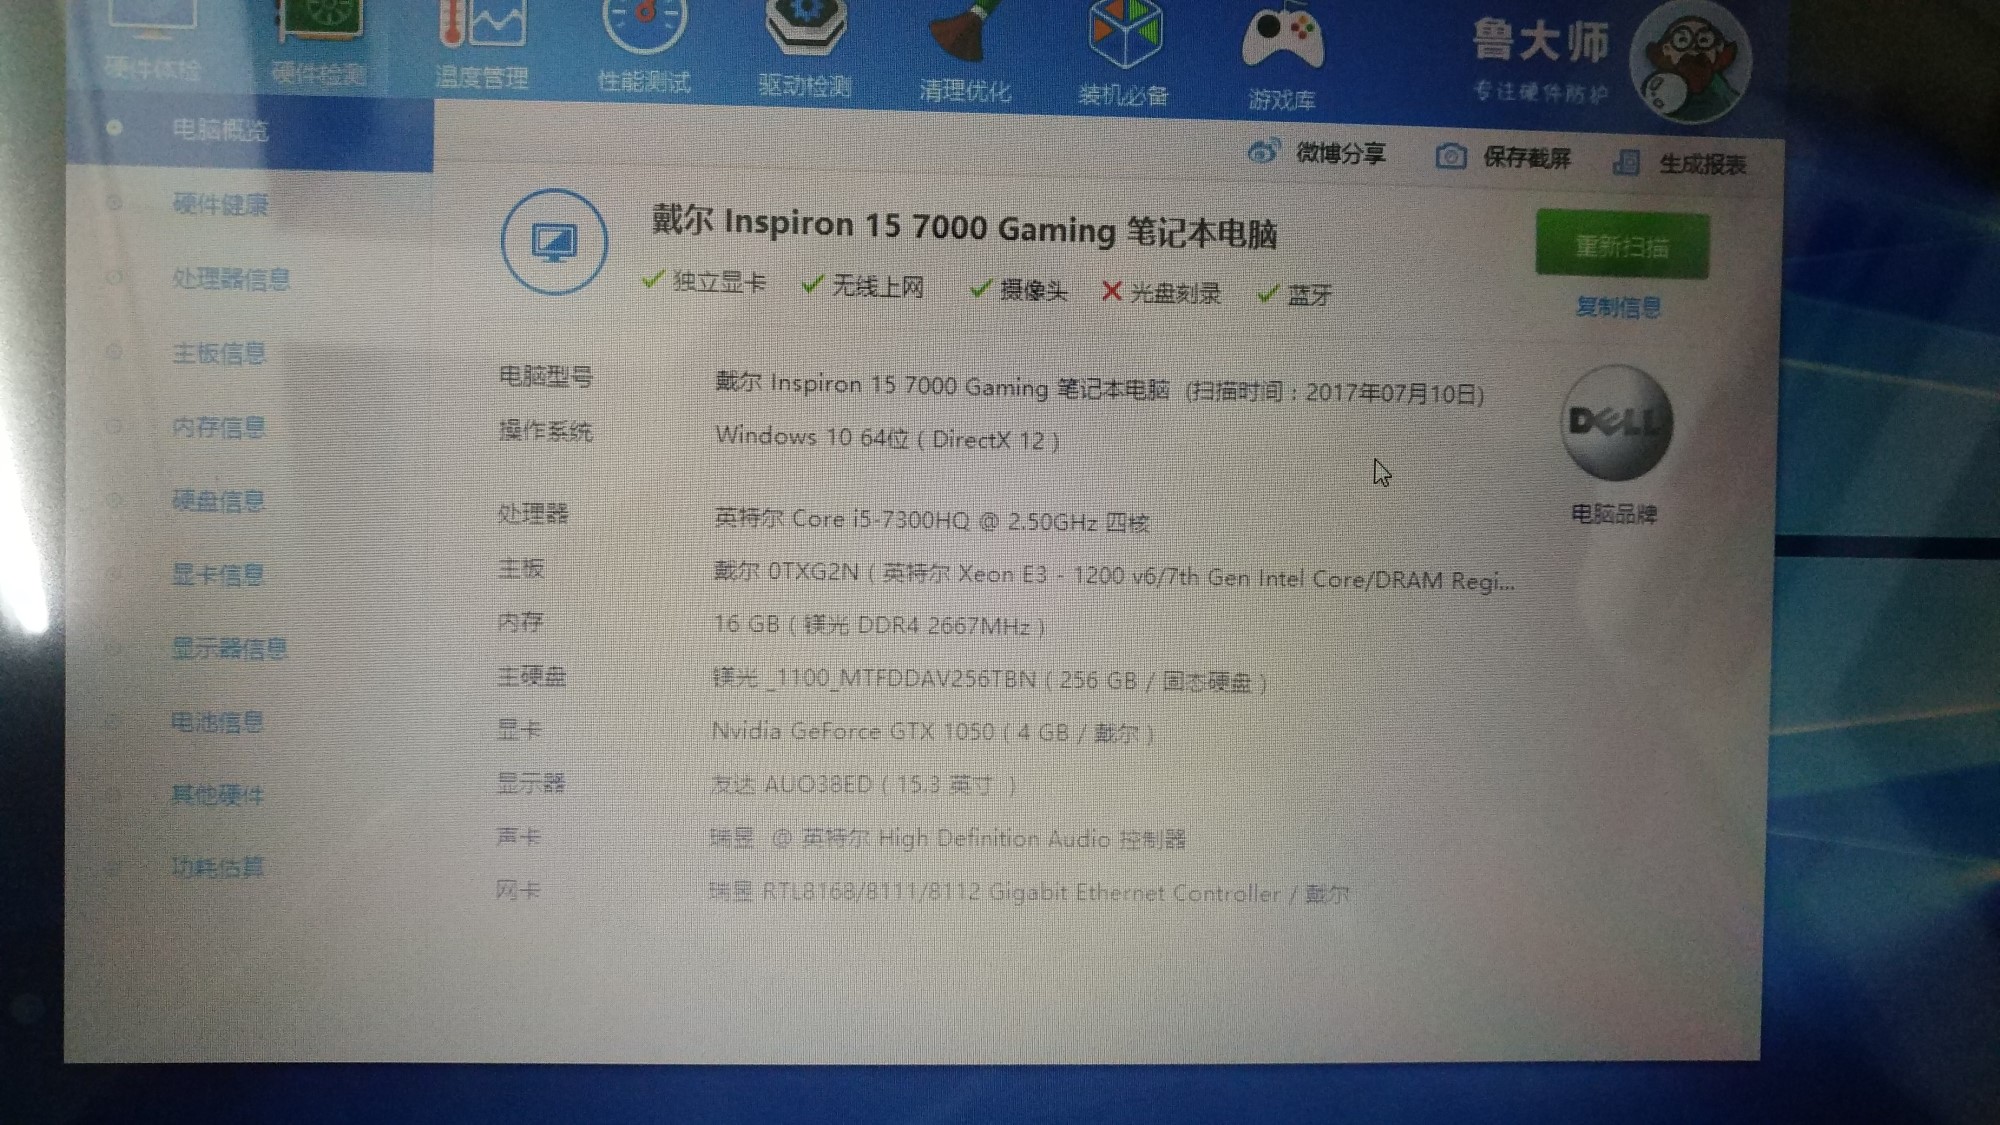Click the 保存截屏 camera icon
The height and width of the screenshot is (1125, 2000).
point(1450,156)
